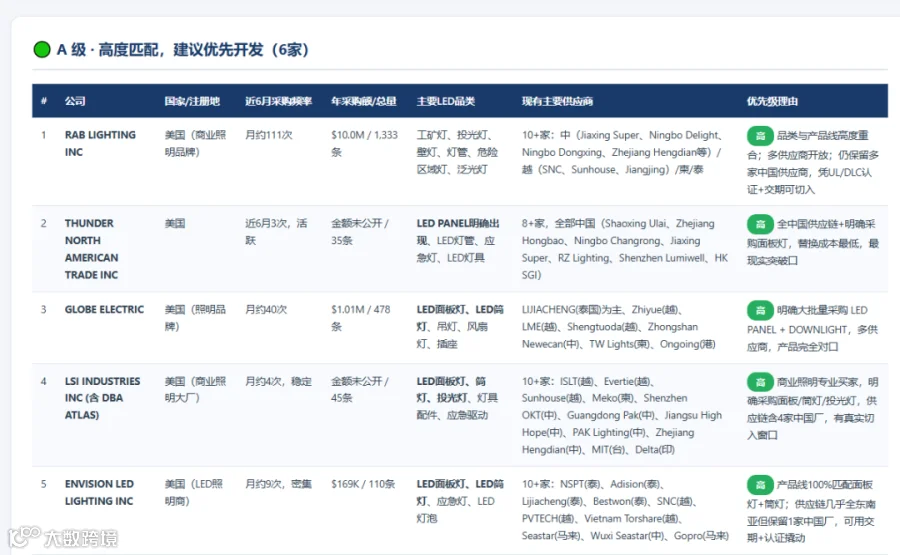Click amount cell $10.0M / 1,333条

[364, 143]
